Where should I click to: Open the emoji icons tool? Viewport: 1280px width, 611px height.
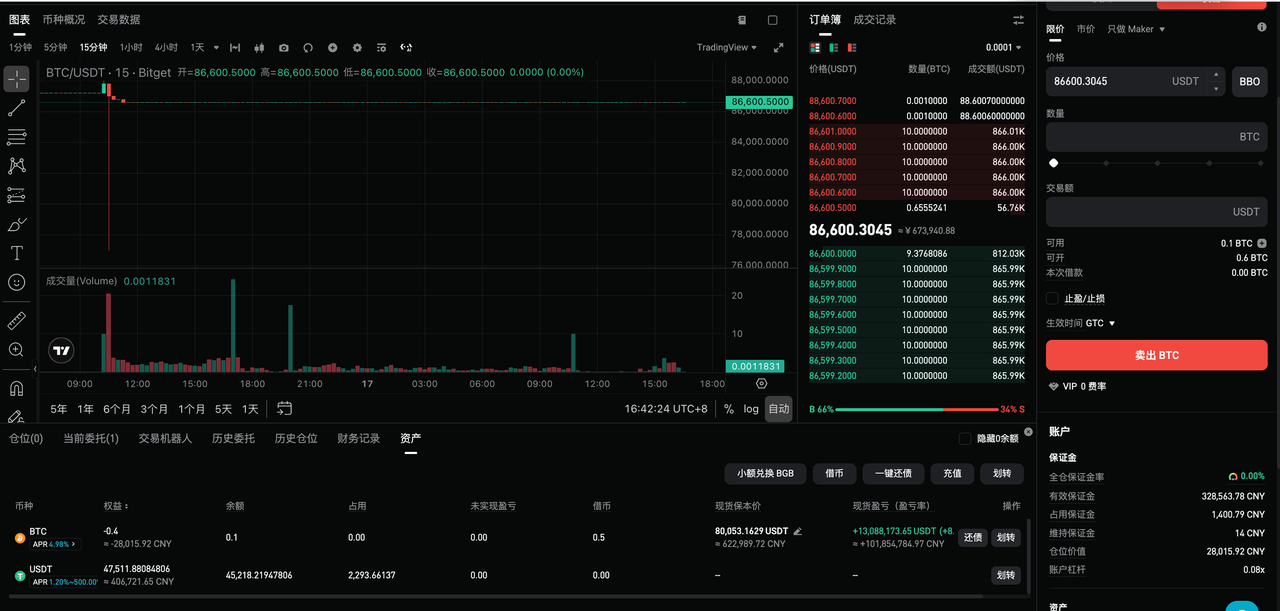[x=17, y=282]
